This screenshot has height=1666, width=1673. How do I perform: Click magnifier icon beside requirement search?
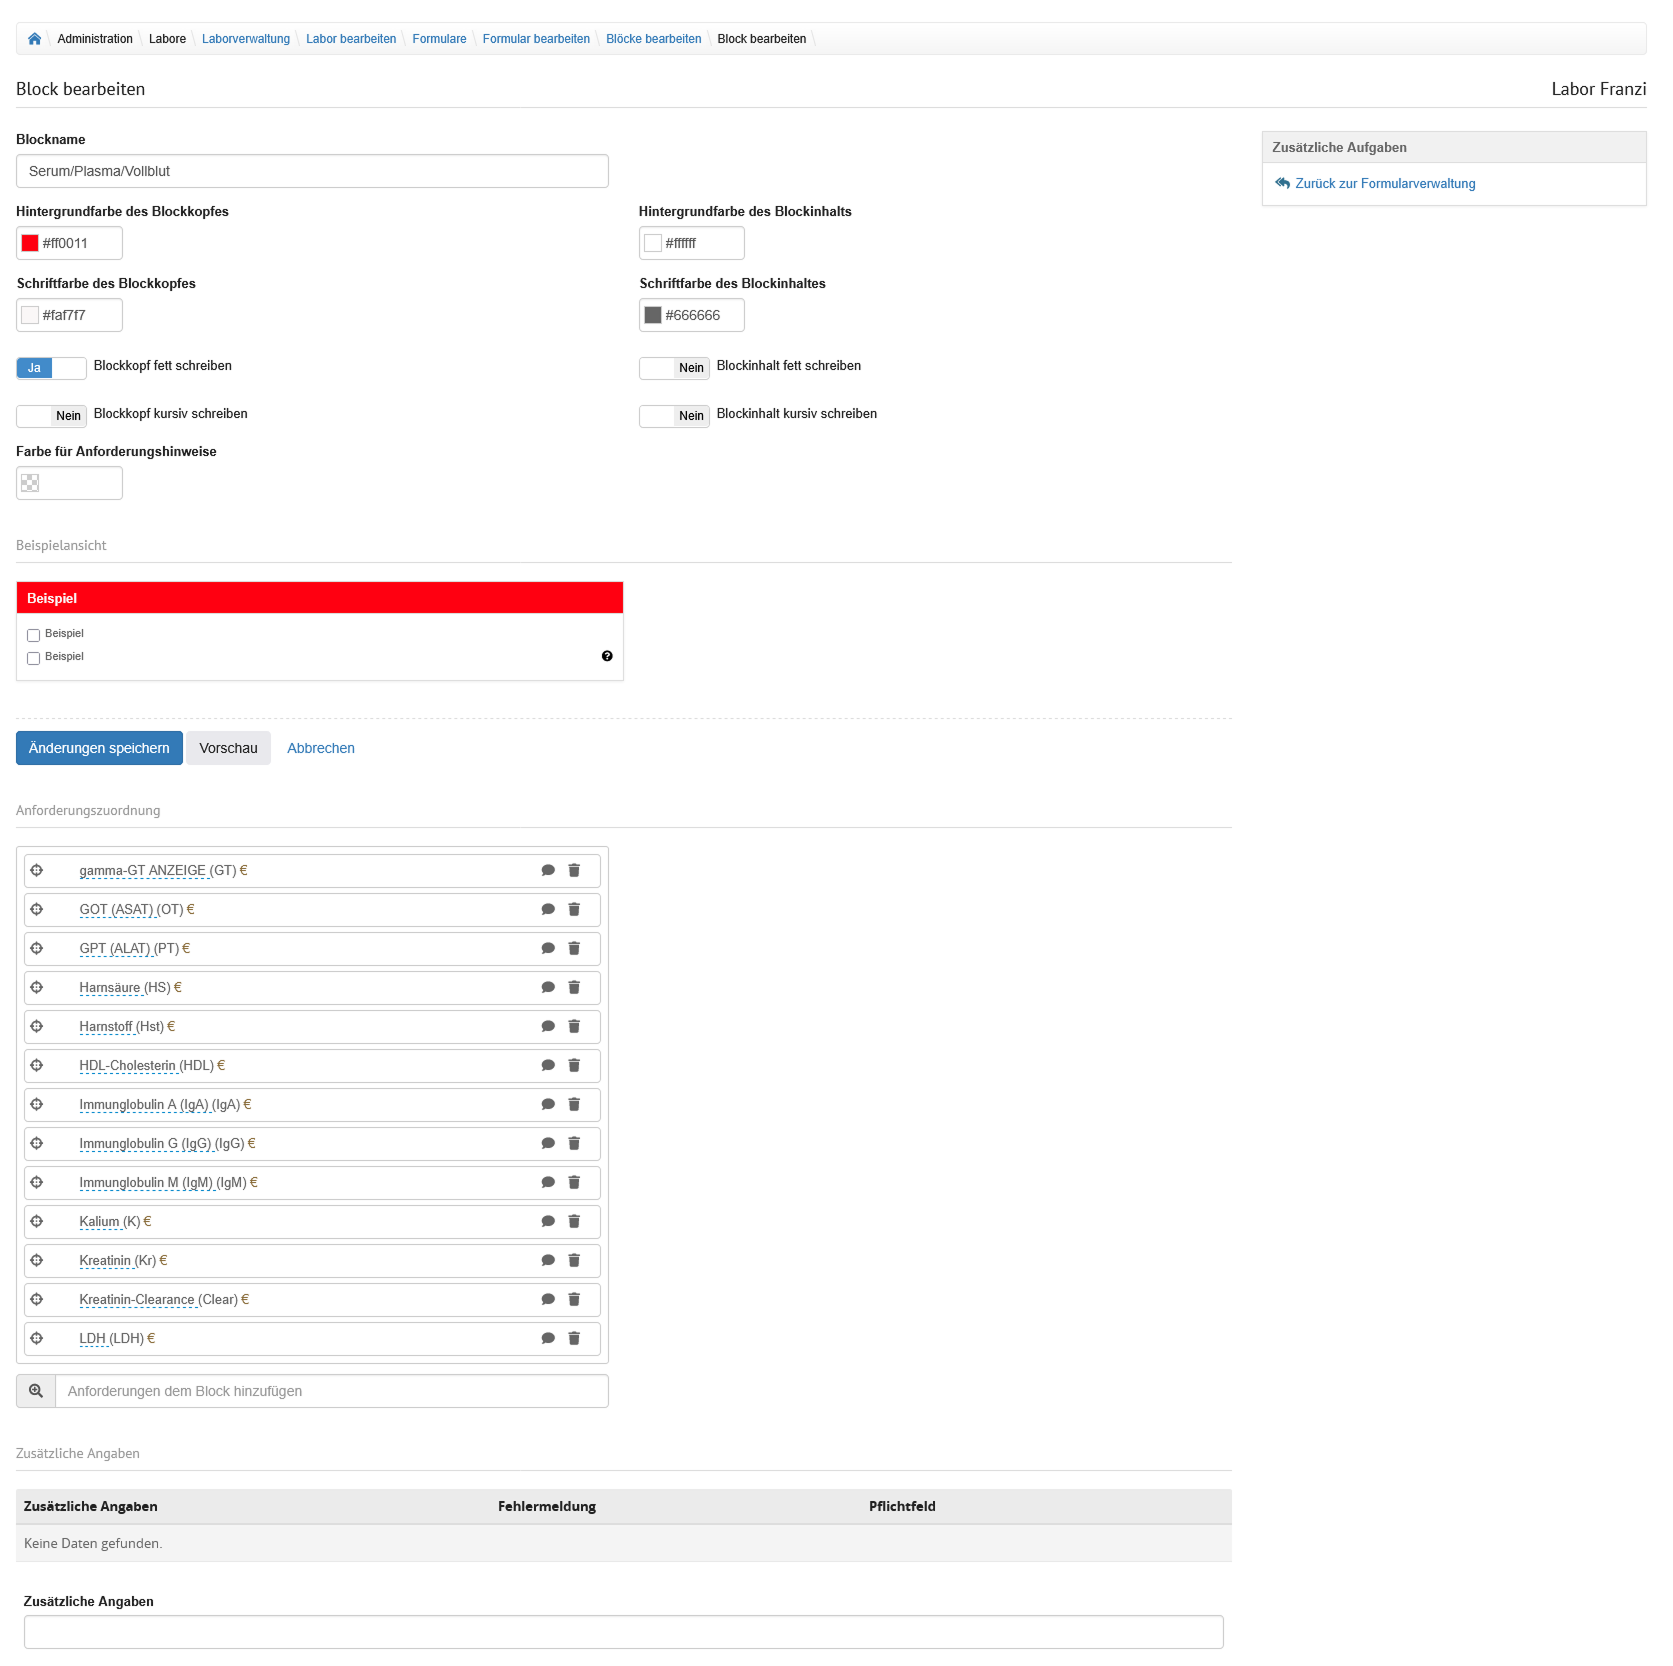tap(36, 1391)
